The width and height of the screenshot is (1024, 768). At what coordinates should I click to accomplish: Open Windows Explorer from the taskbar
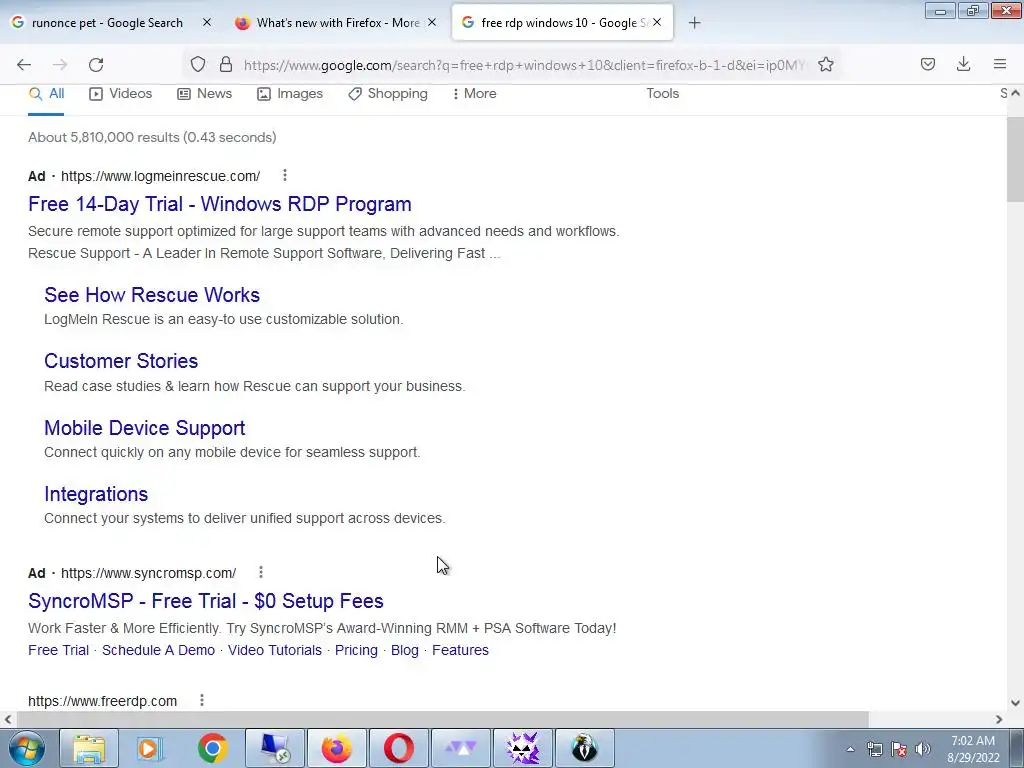click(x=89, y=748)
